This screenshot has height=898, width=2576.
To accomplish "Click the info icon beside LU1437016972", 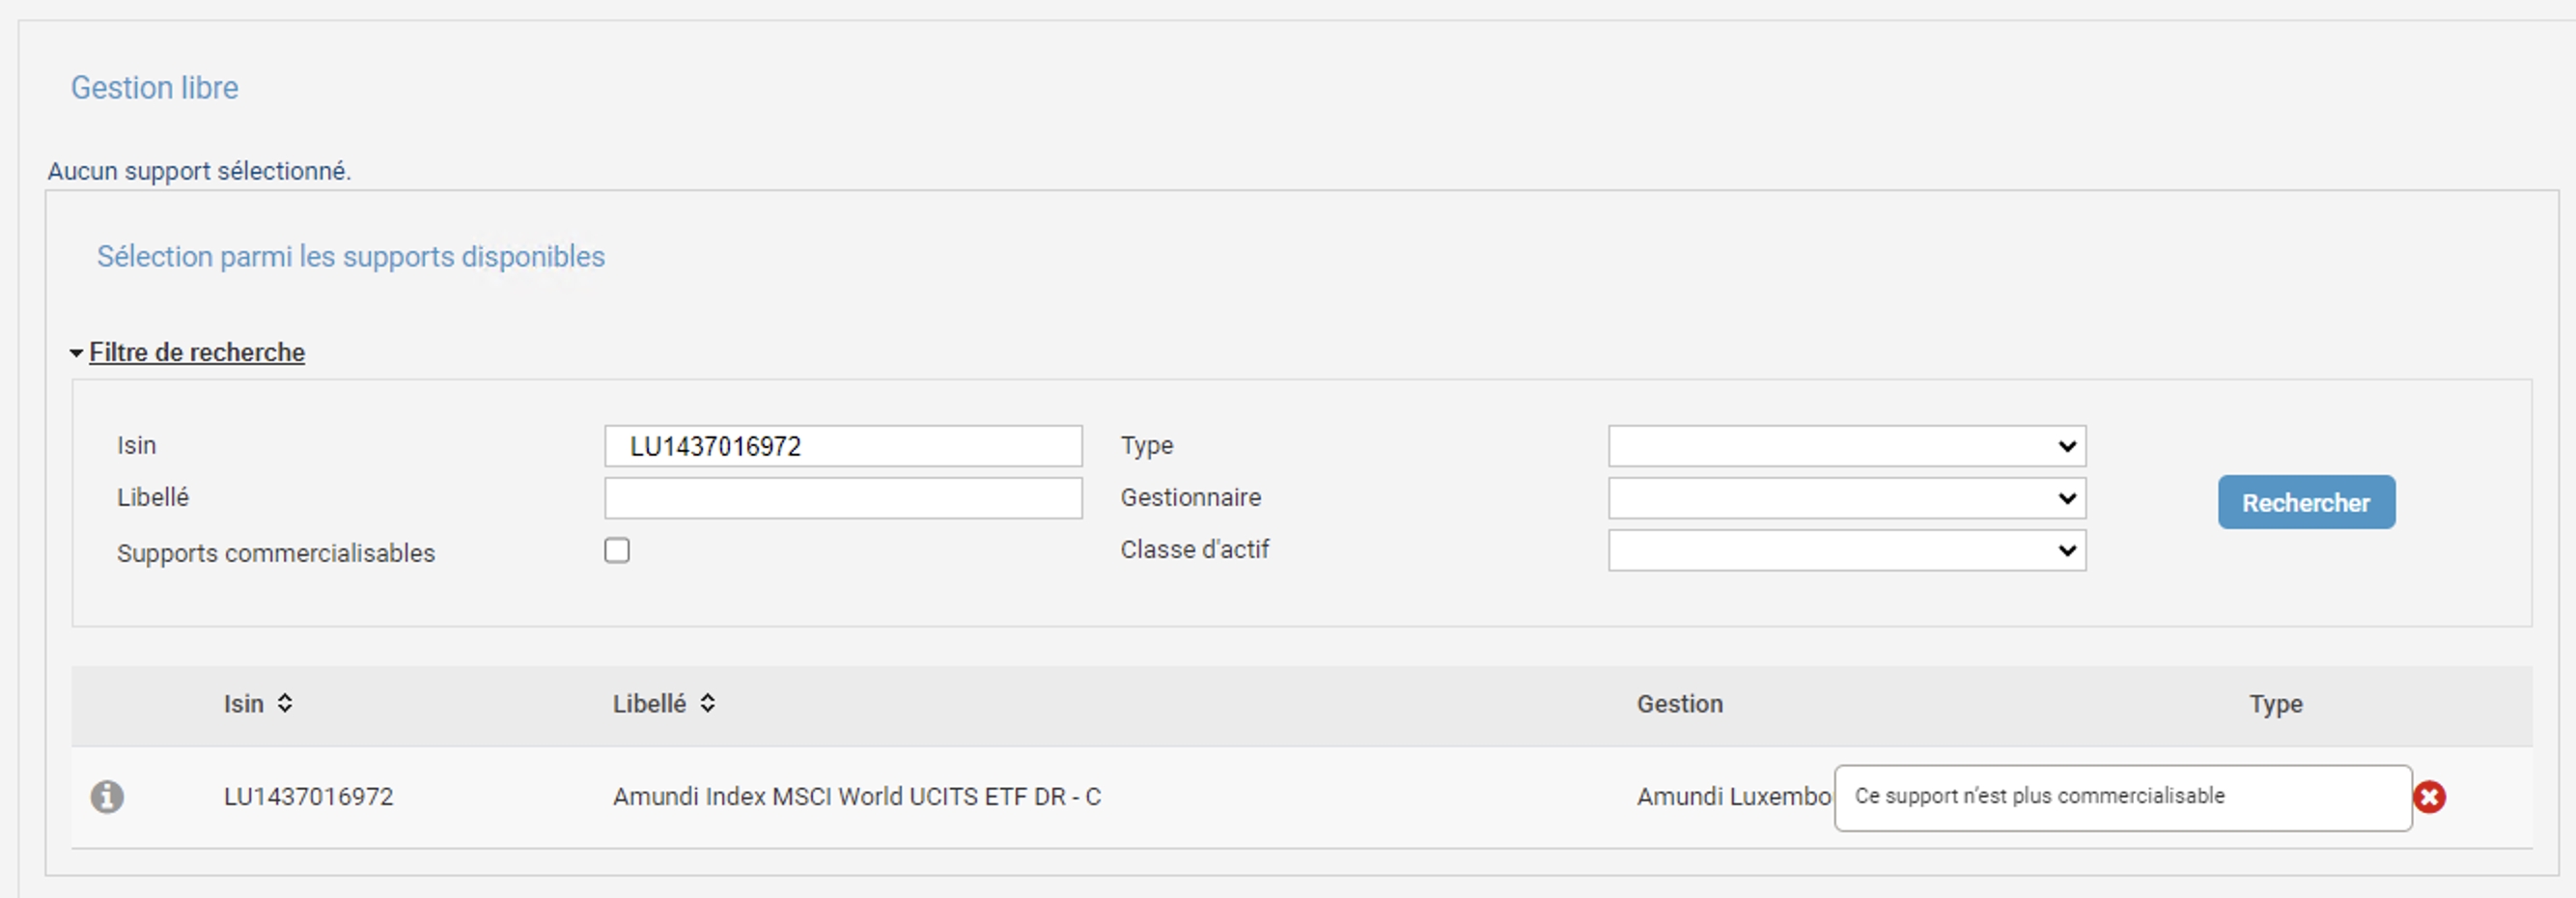I will [107, 797].
